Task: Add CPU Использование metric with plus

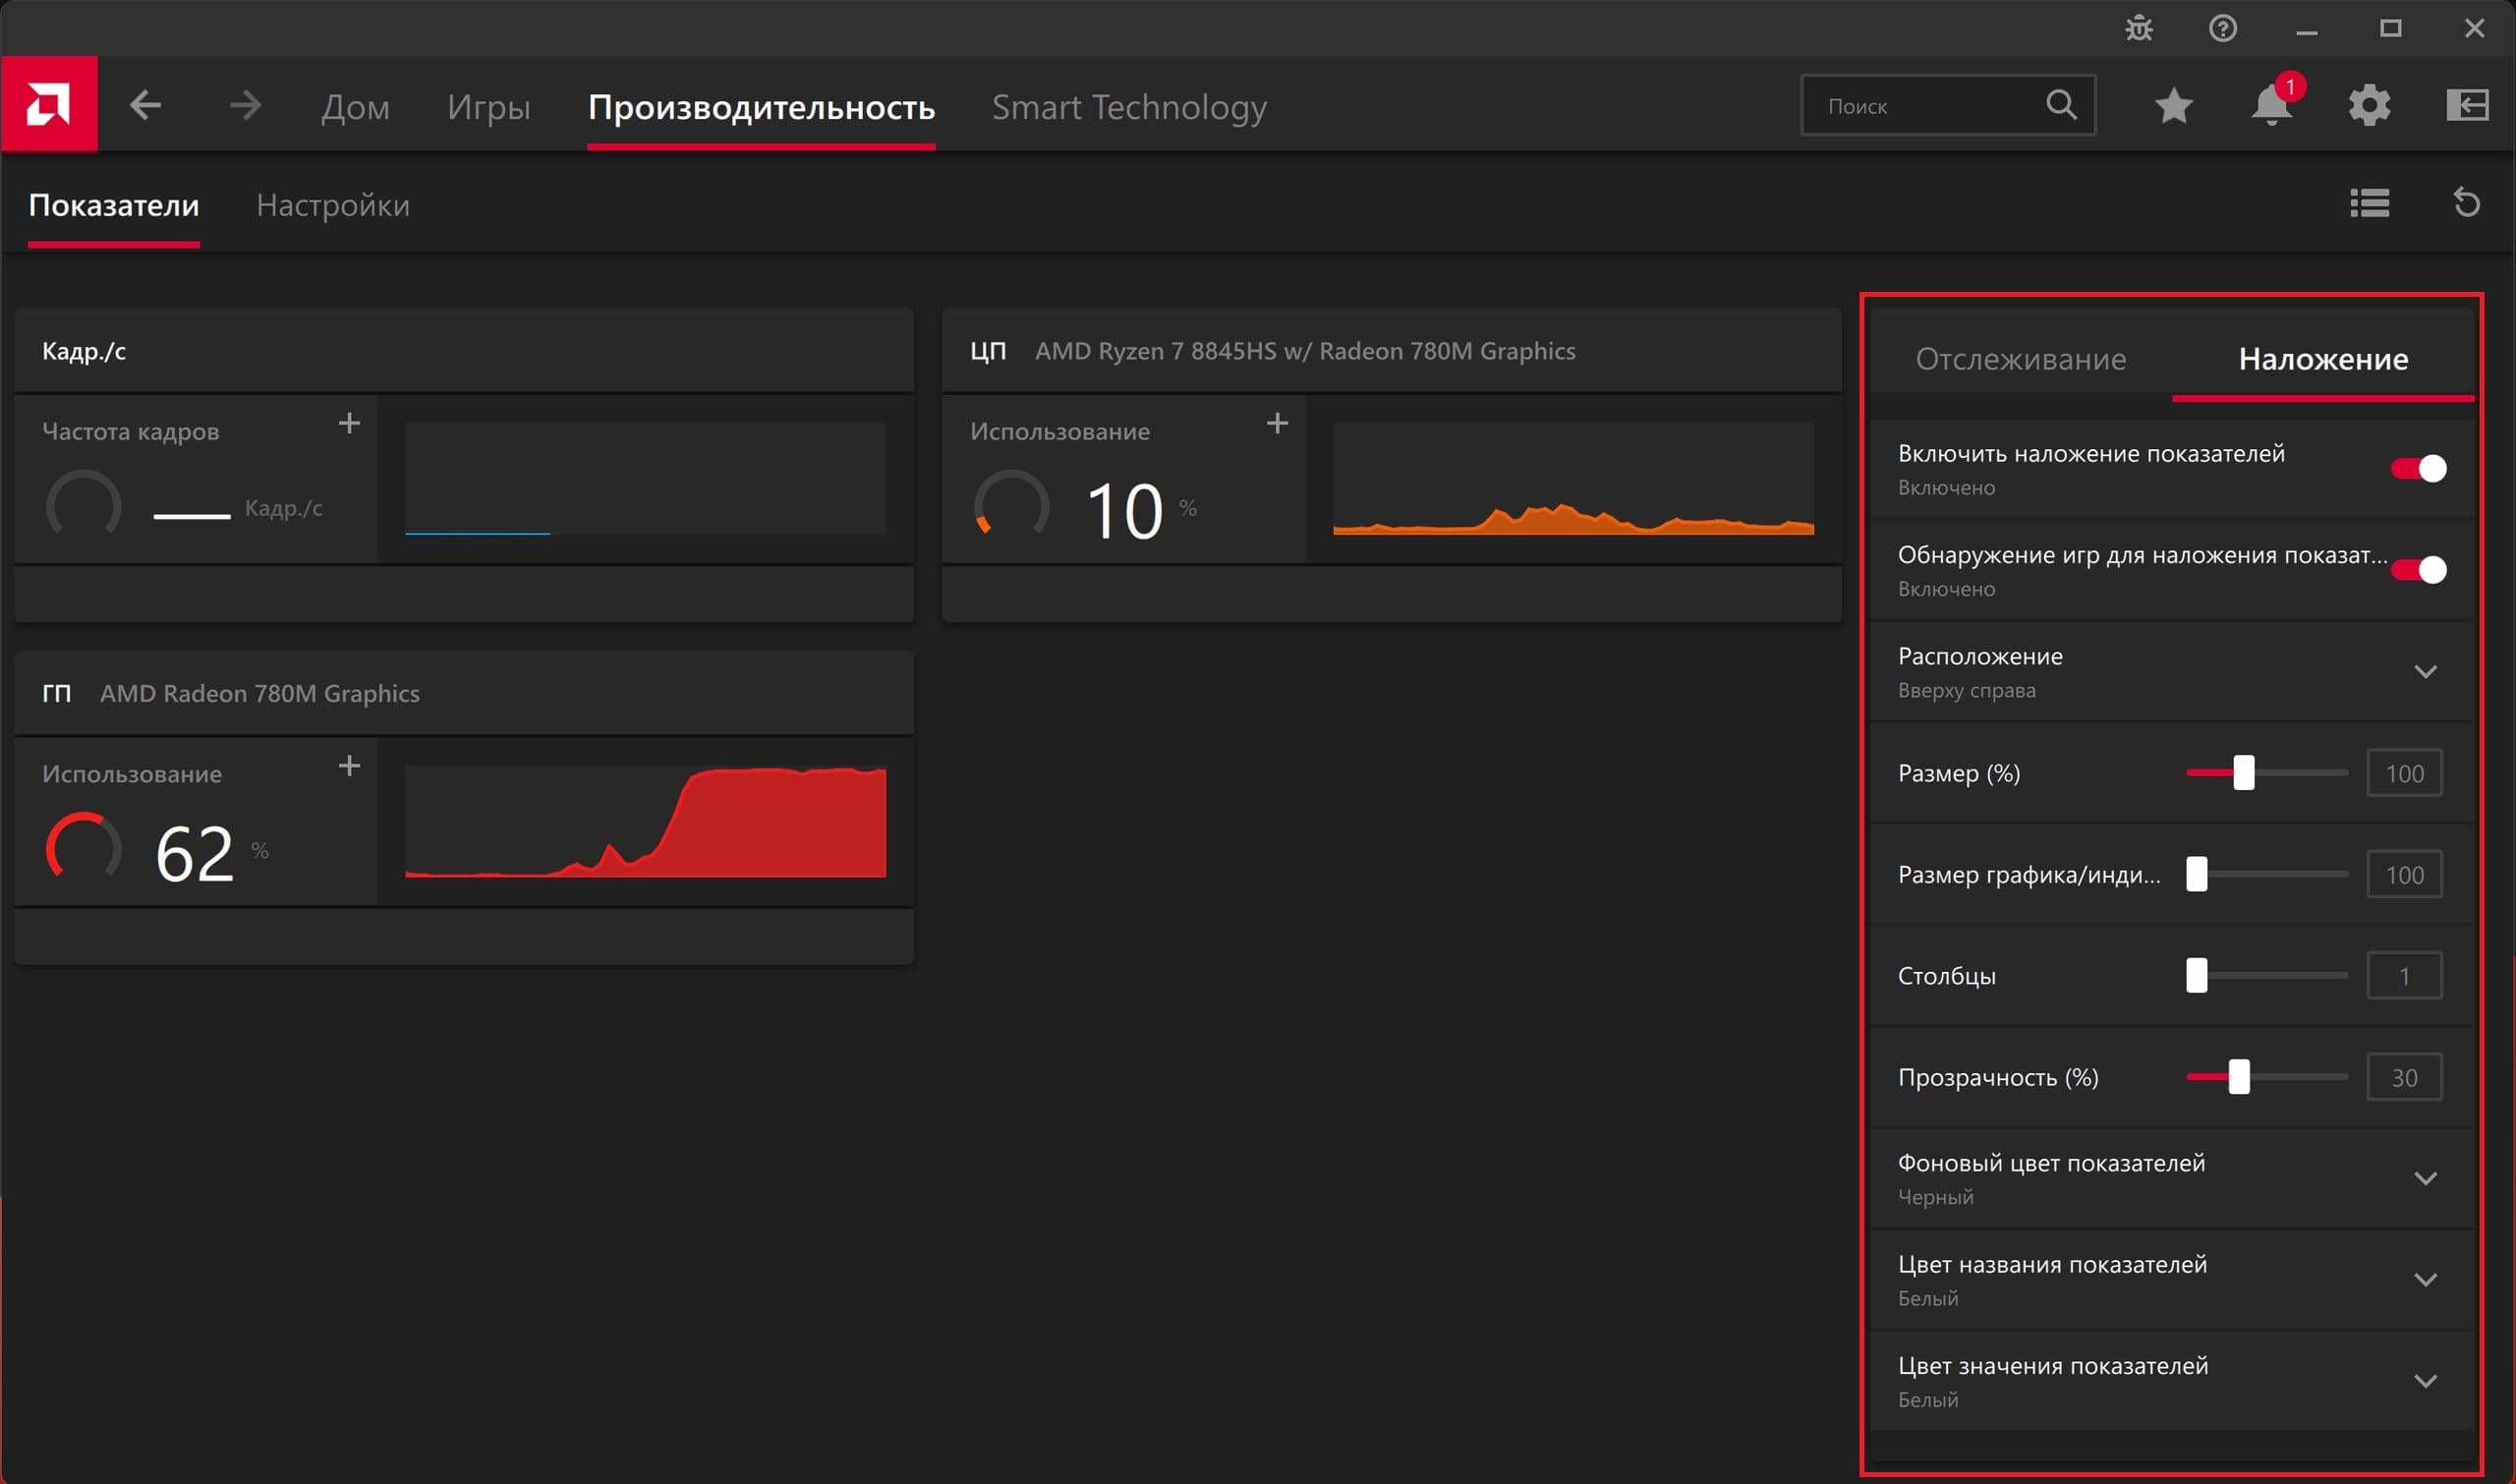Action: 1277,424
